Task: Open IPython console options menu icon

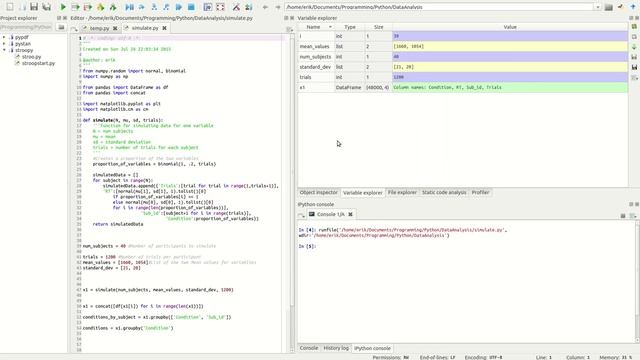Action: (x=633, y=216)
